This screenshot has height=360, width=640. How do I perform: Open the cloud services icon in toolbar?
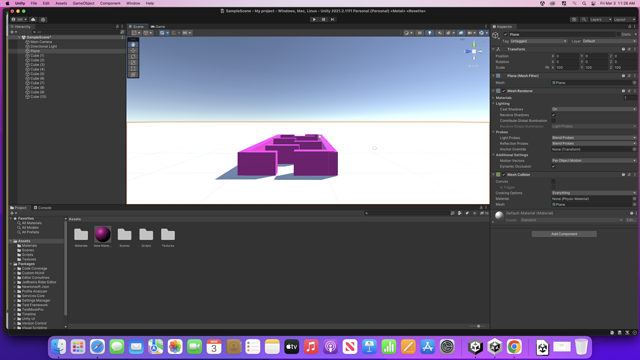click(33, 19)
